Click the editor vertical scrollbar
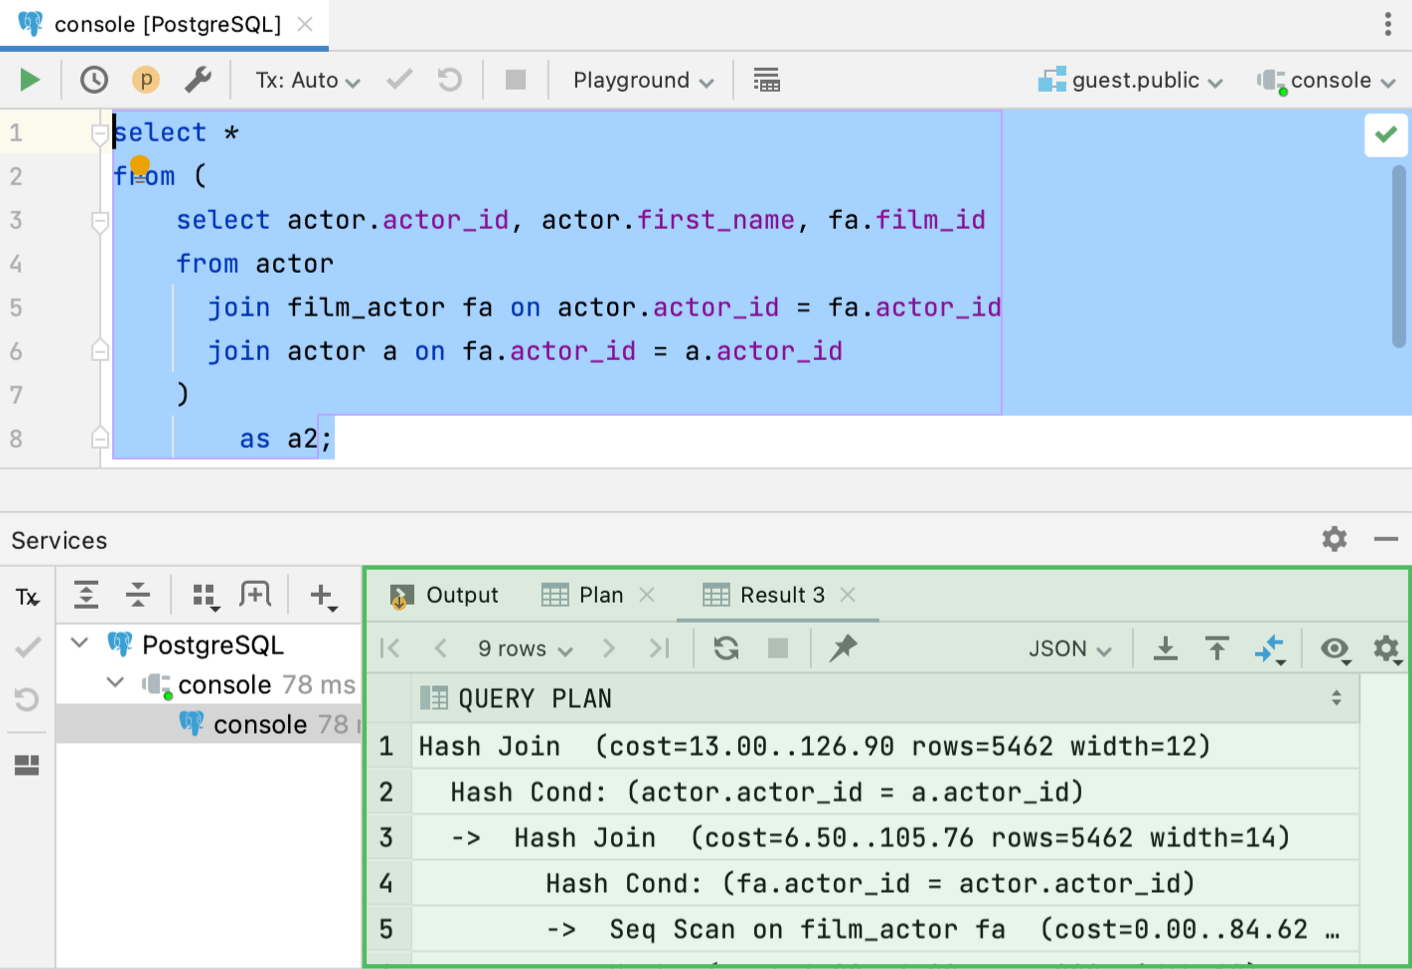 pyautogui.click(x=1399, y=256)
